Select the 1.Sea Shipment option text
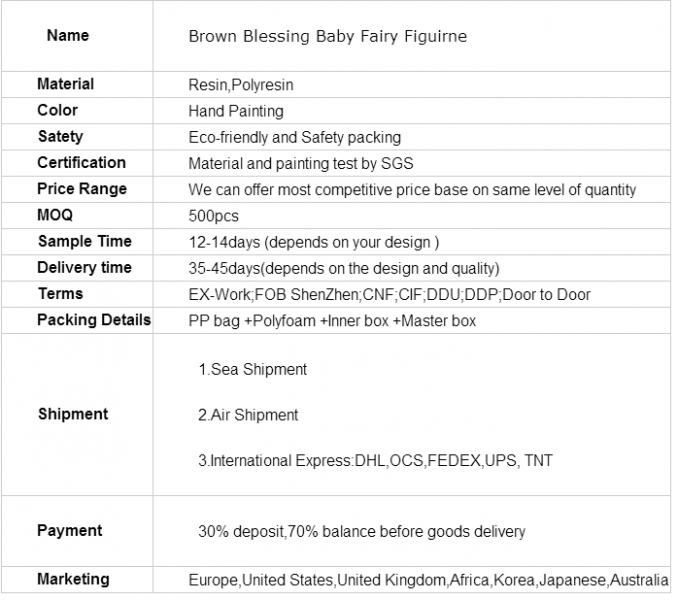 pyautogui.click(x=253, y=370)
